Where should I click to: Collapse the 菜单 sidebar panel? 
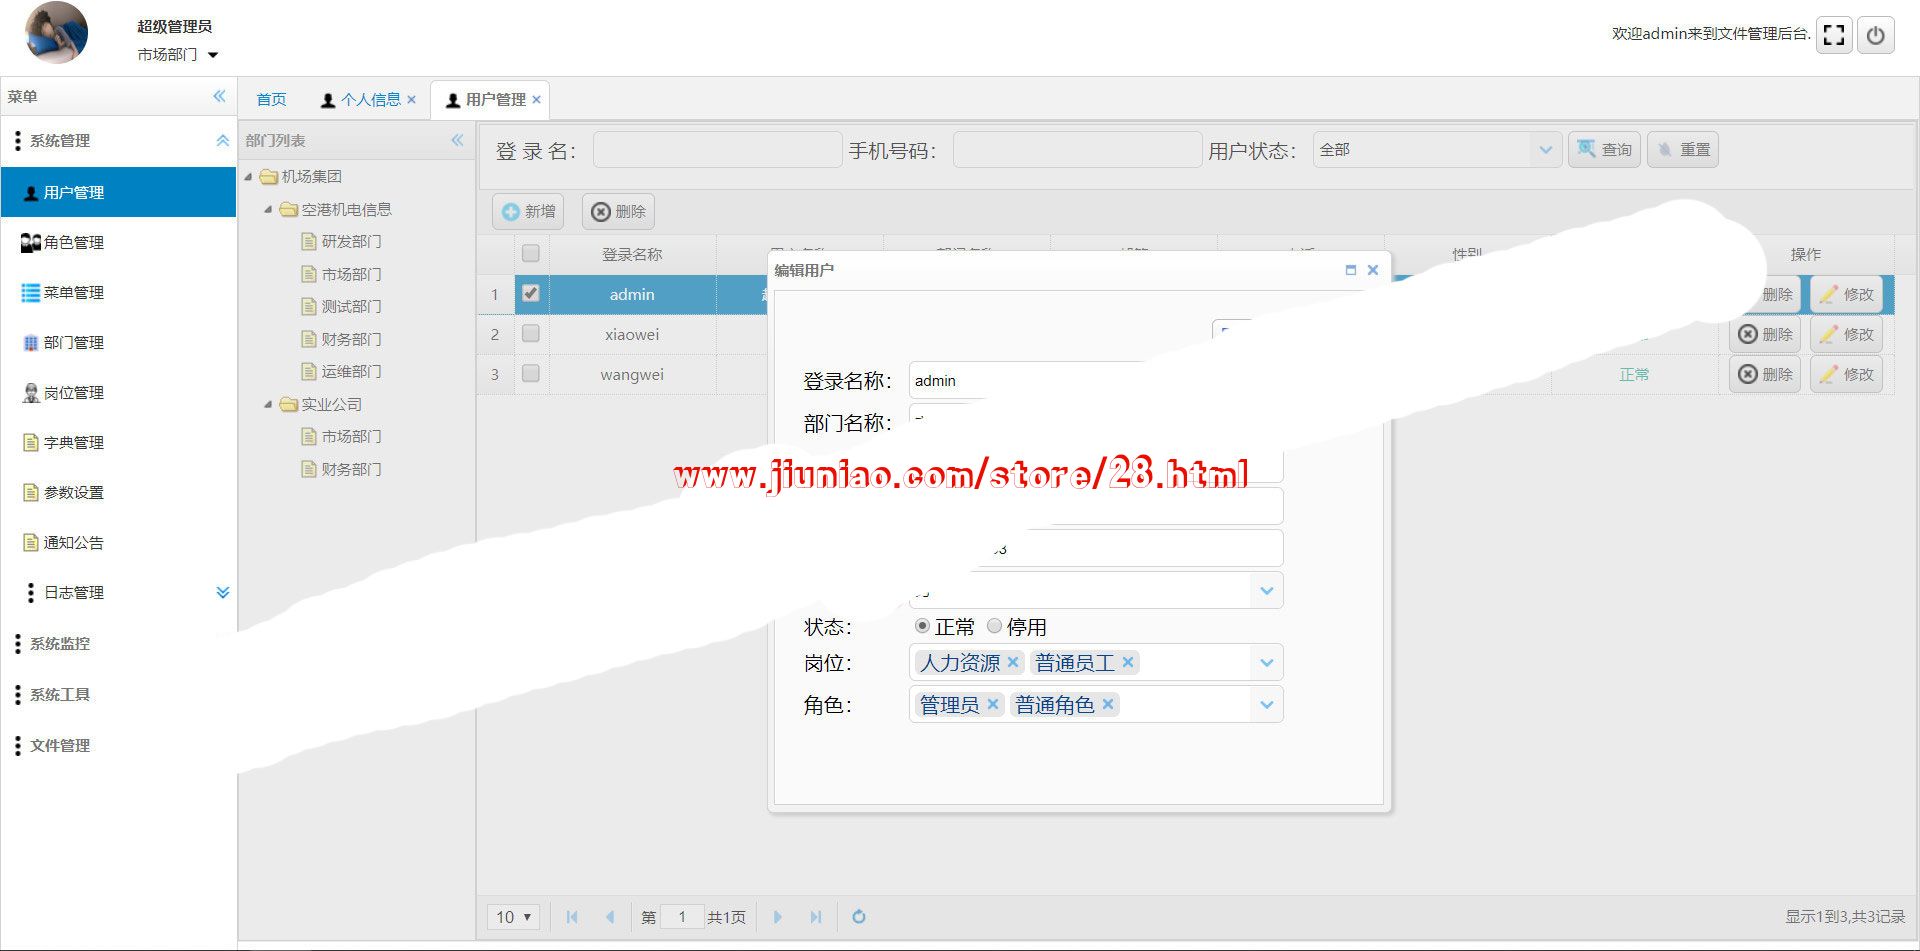coord(219,96)
